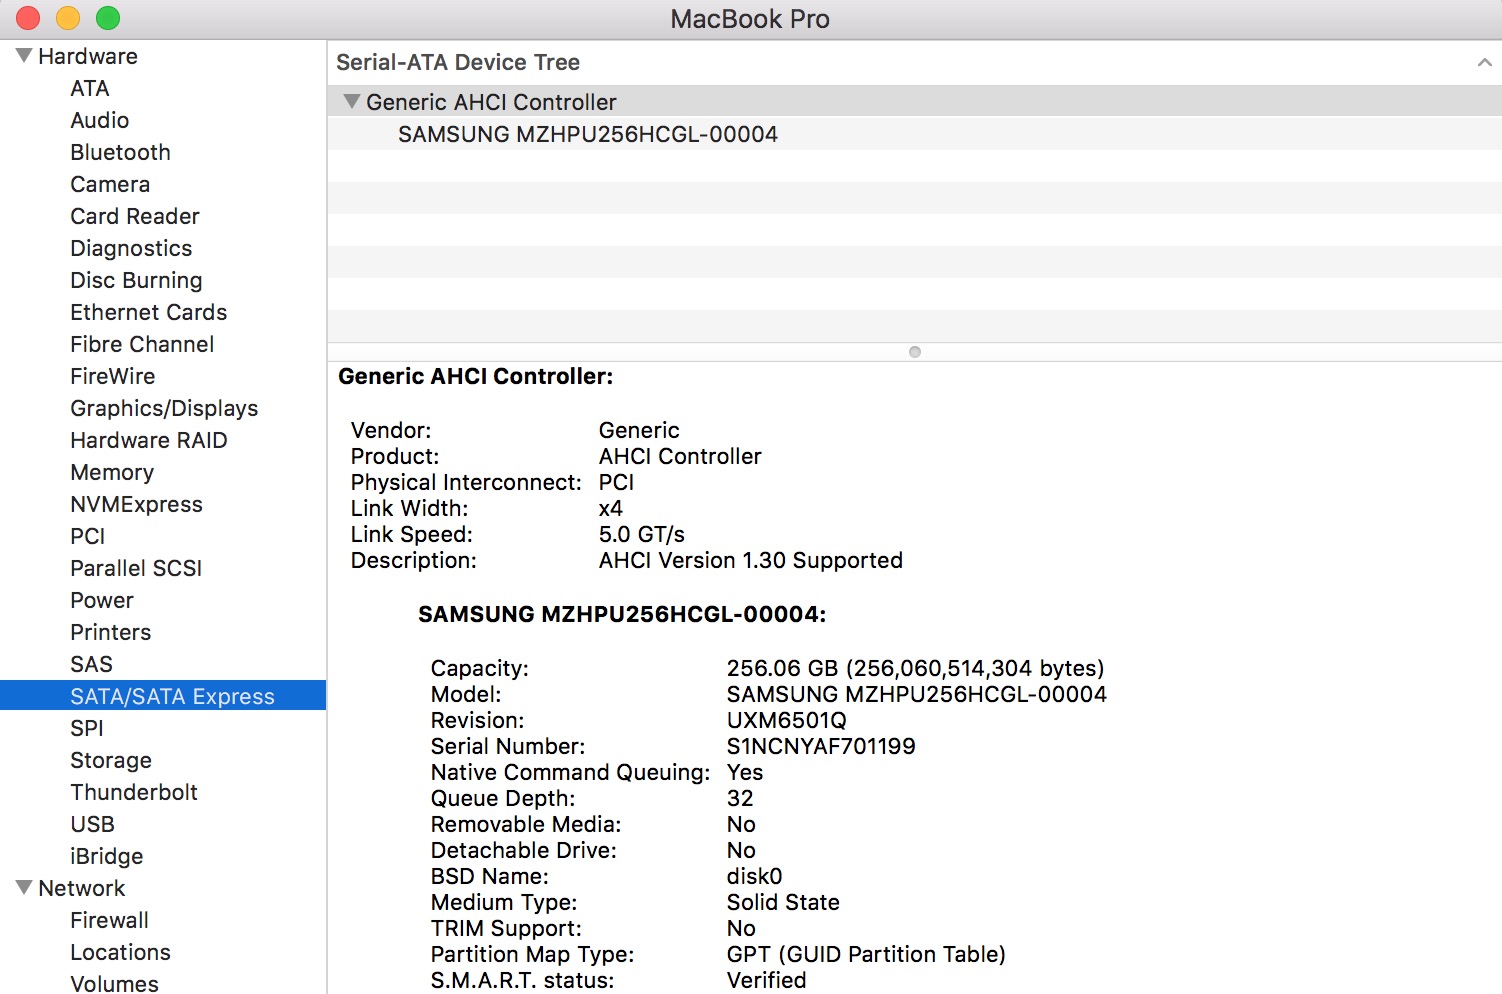Select Hardware RAID in the sidebar
Image resolution: width=1502 pixels, height=994 pixels.
[149, 440]
